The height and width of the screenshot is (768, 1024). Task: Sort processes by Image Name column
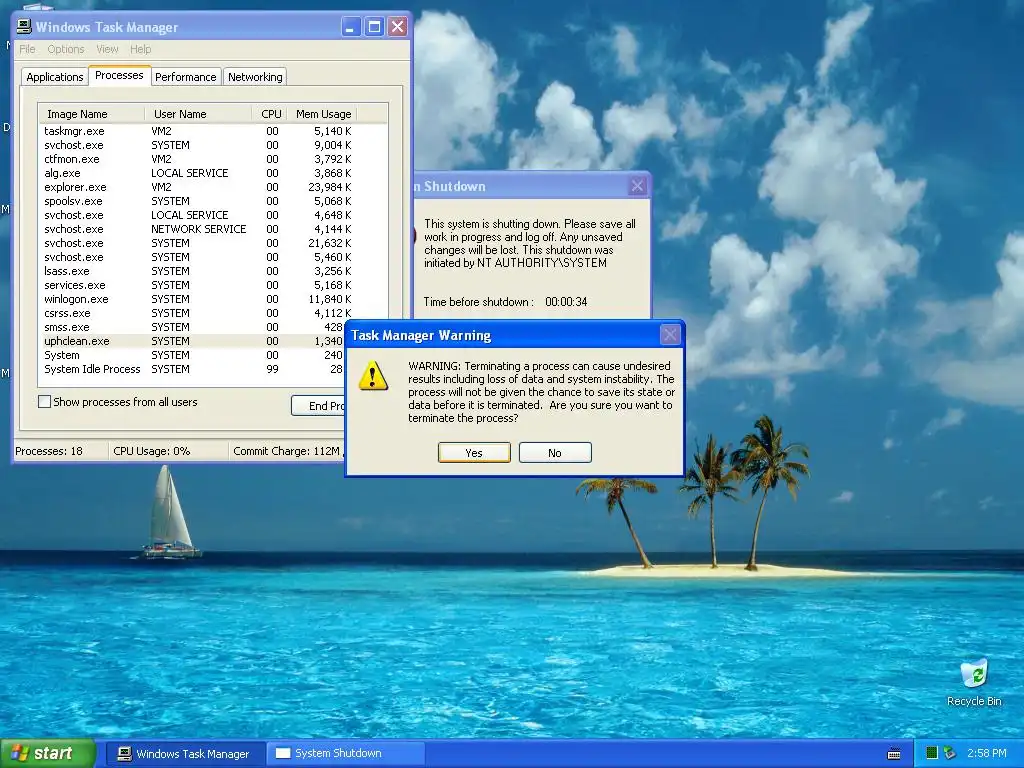(x=91, y=114)
